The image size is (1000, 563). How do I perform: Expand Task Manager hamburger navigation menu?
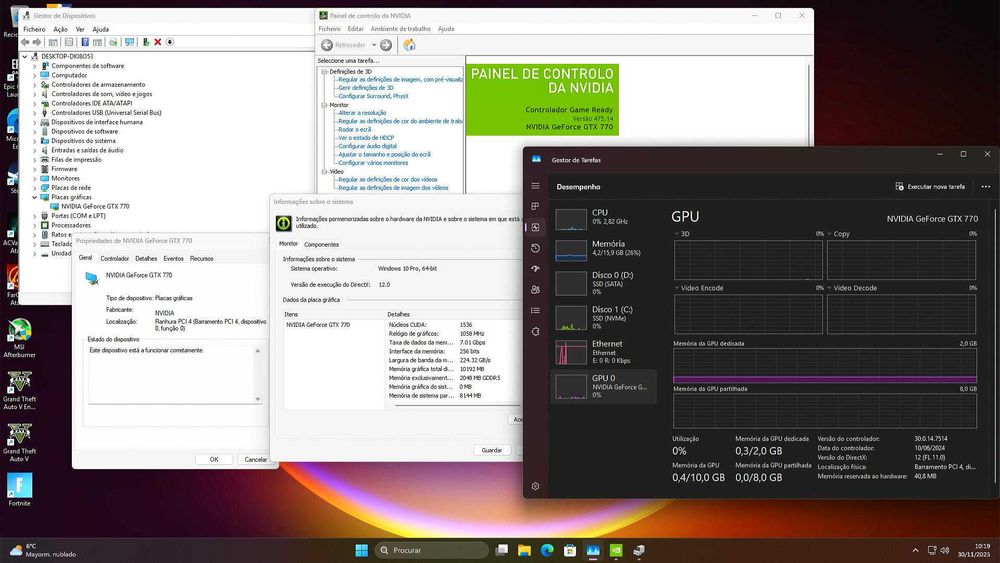pos(535,186)
